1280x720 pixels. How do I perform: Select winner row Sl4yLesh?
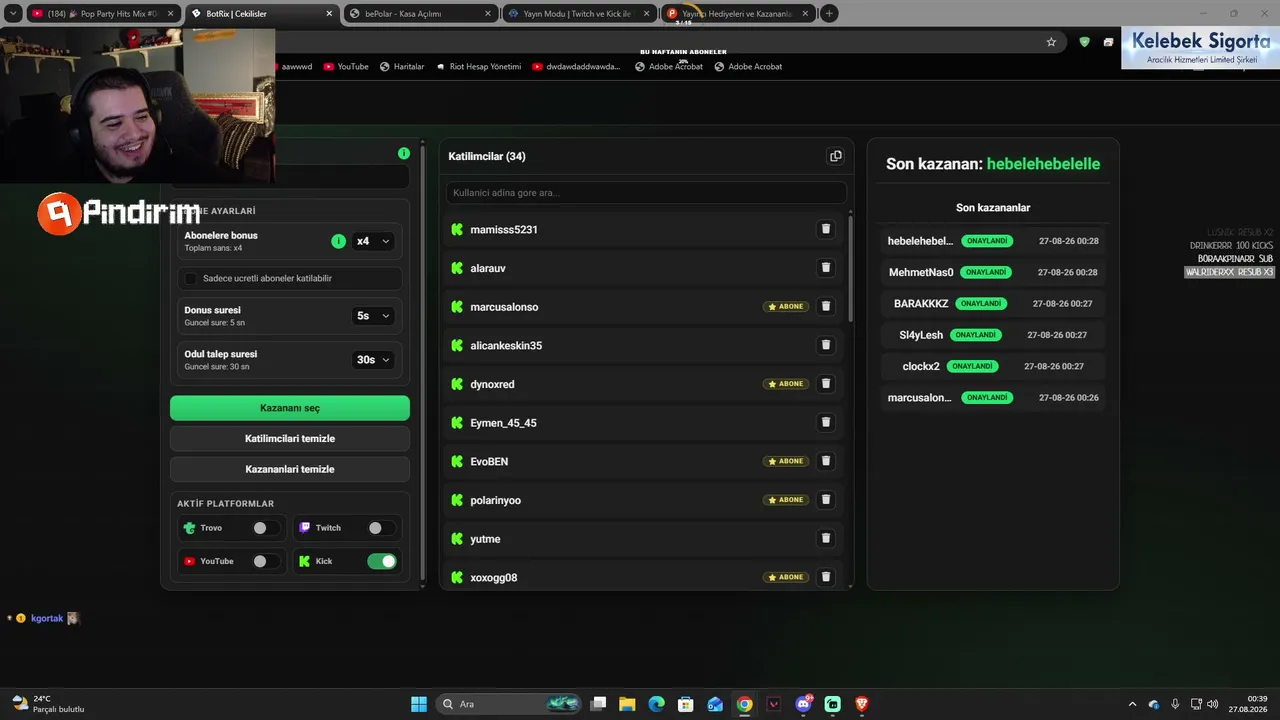993,335
